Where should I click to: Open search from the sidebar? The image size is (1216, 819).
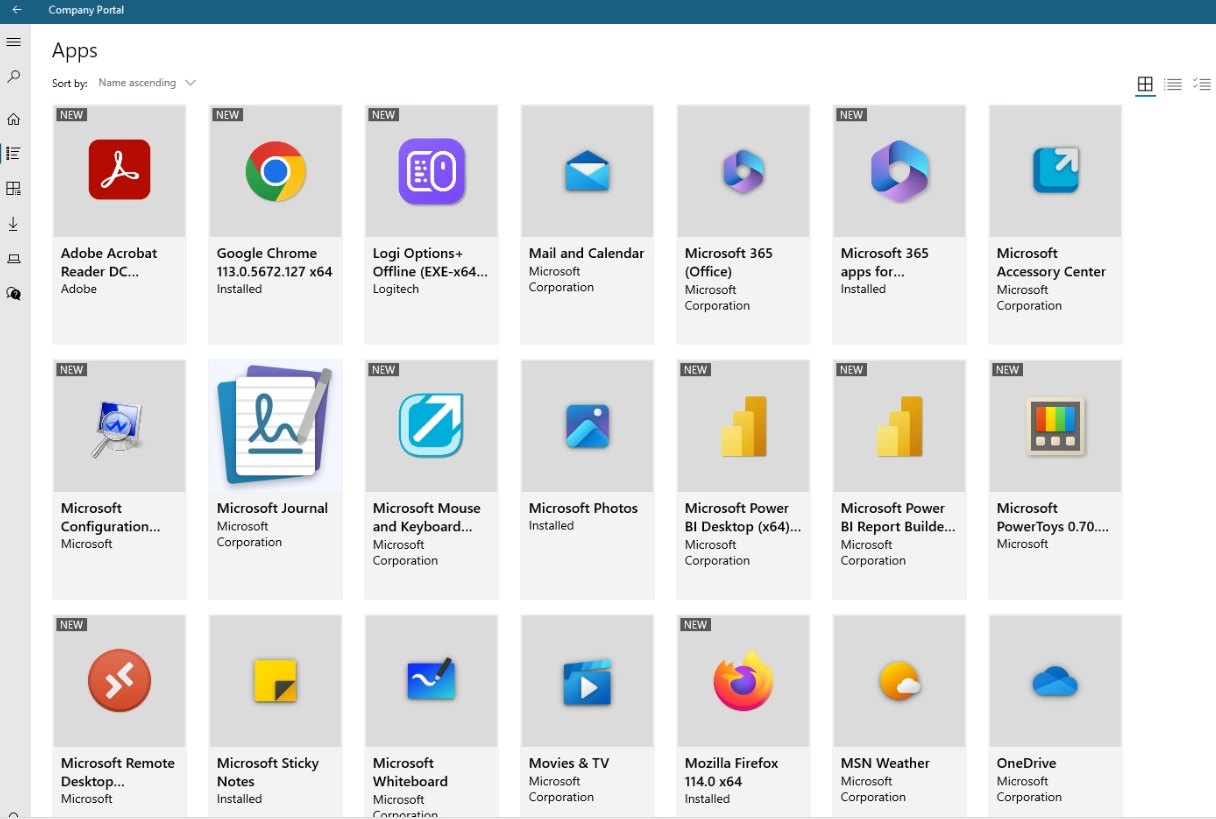[x=14, y=76]
